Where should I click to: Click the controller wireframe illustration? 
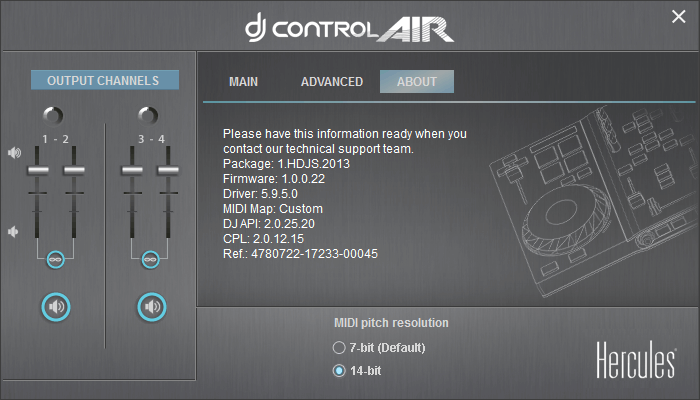(594, 201)
